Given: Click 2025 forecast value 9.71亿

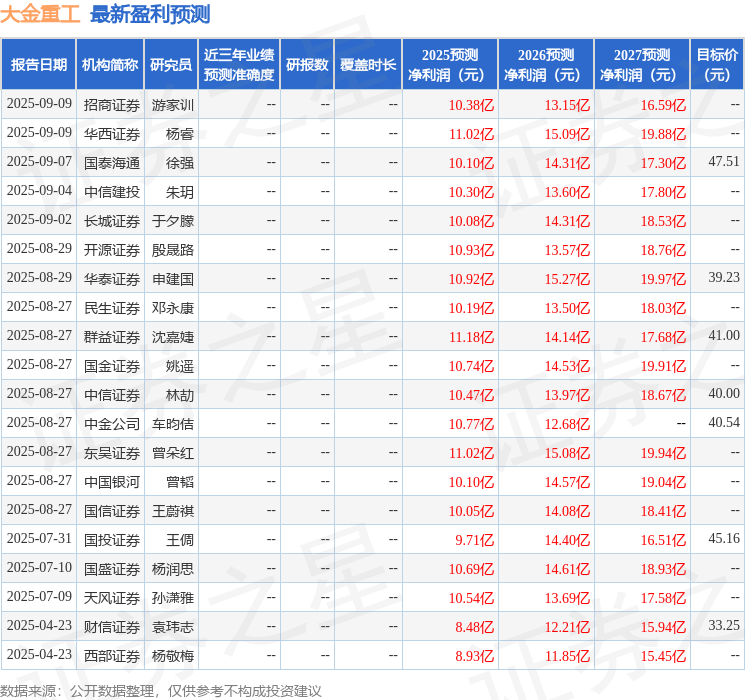Looking at the screenshot, I should coord(475,540).
